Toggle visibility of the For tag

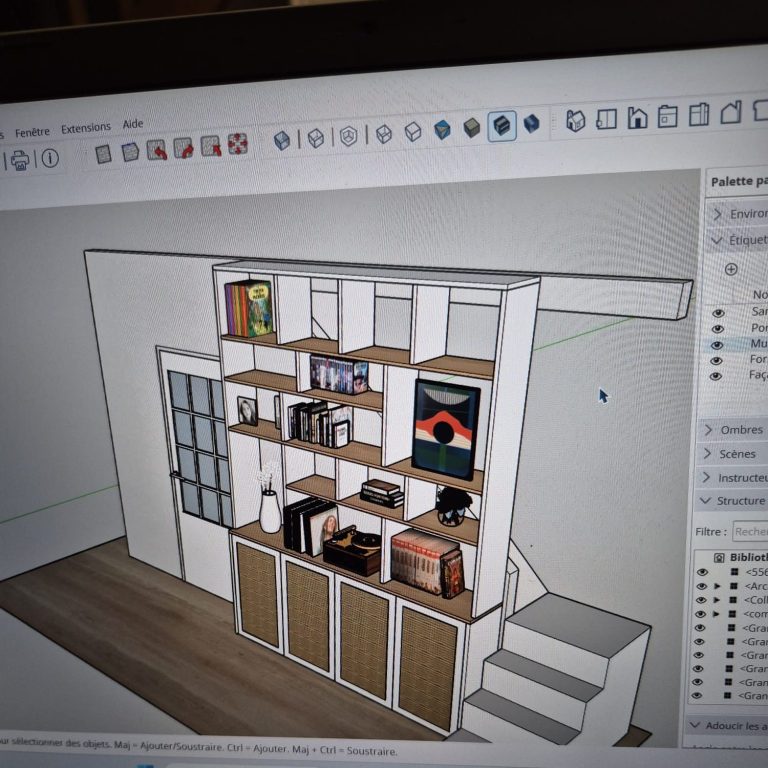point(716,361)
